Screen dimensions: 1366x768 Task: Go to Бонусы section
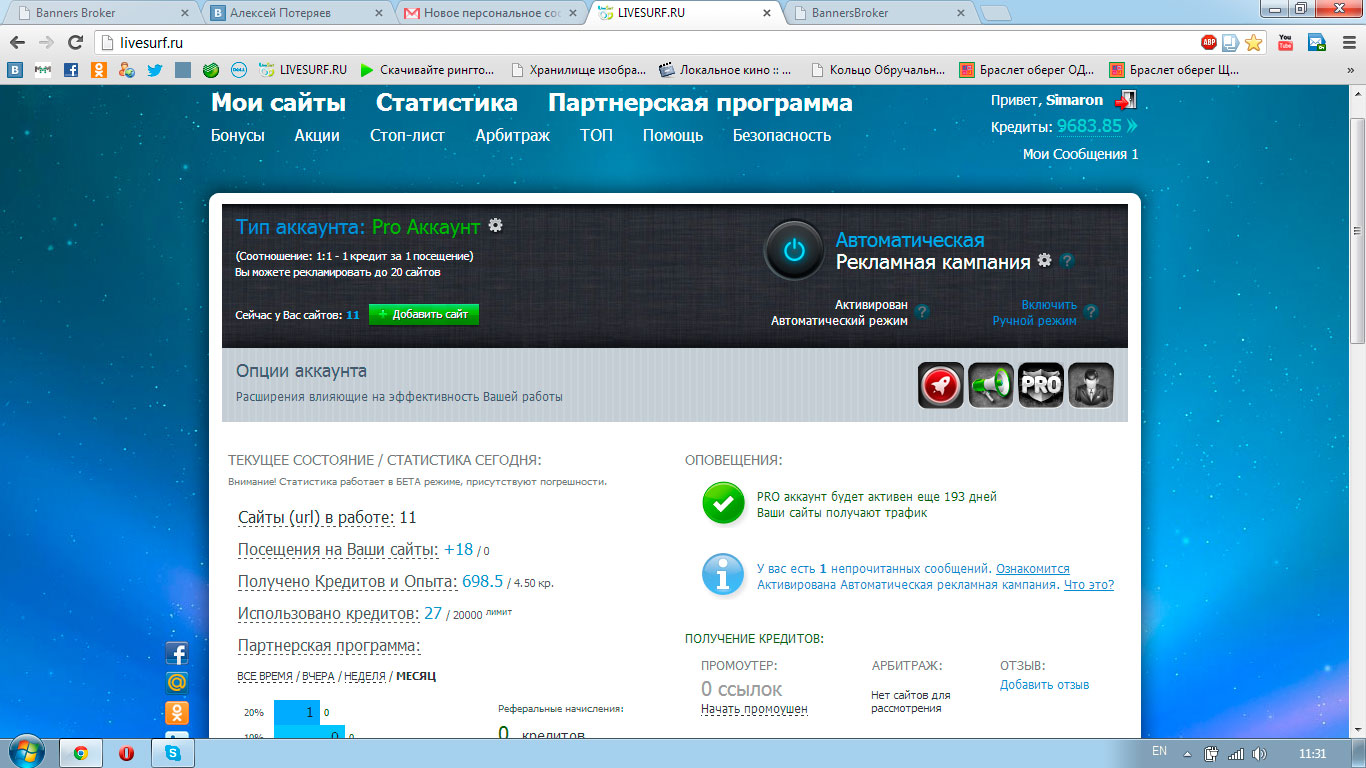238,136
